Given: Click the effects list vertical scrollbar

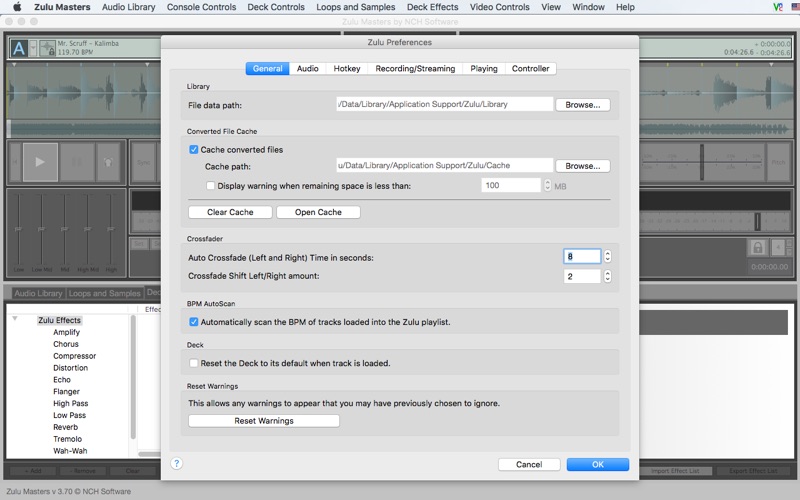Looking at the screenshot, I should pyautogui.click(x=133, y=377).
